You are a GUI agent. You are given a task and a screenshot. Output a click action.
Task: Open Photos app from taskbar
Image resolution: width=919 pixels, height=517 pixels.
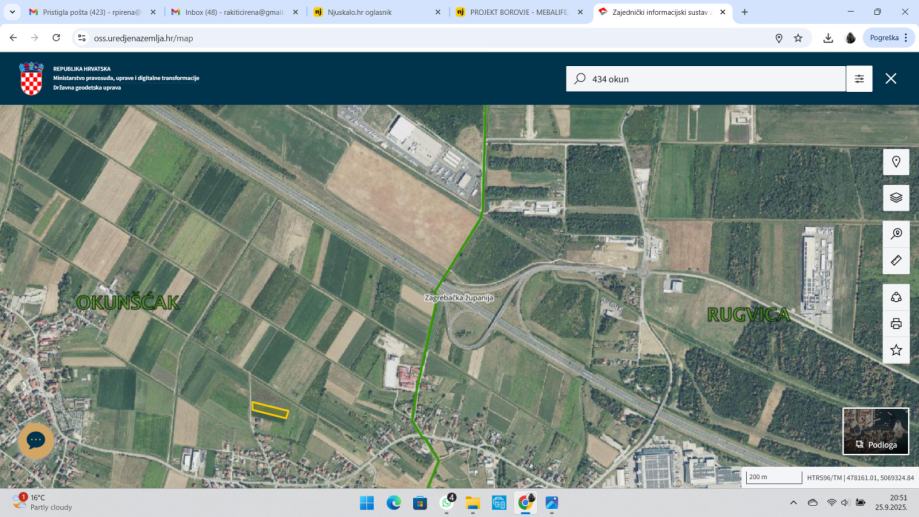(x=552, y=503)
